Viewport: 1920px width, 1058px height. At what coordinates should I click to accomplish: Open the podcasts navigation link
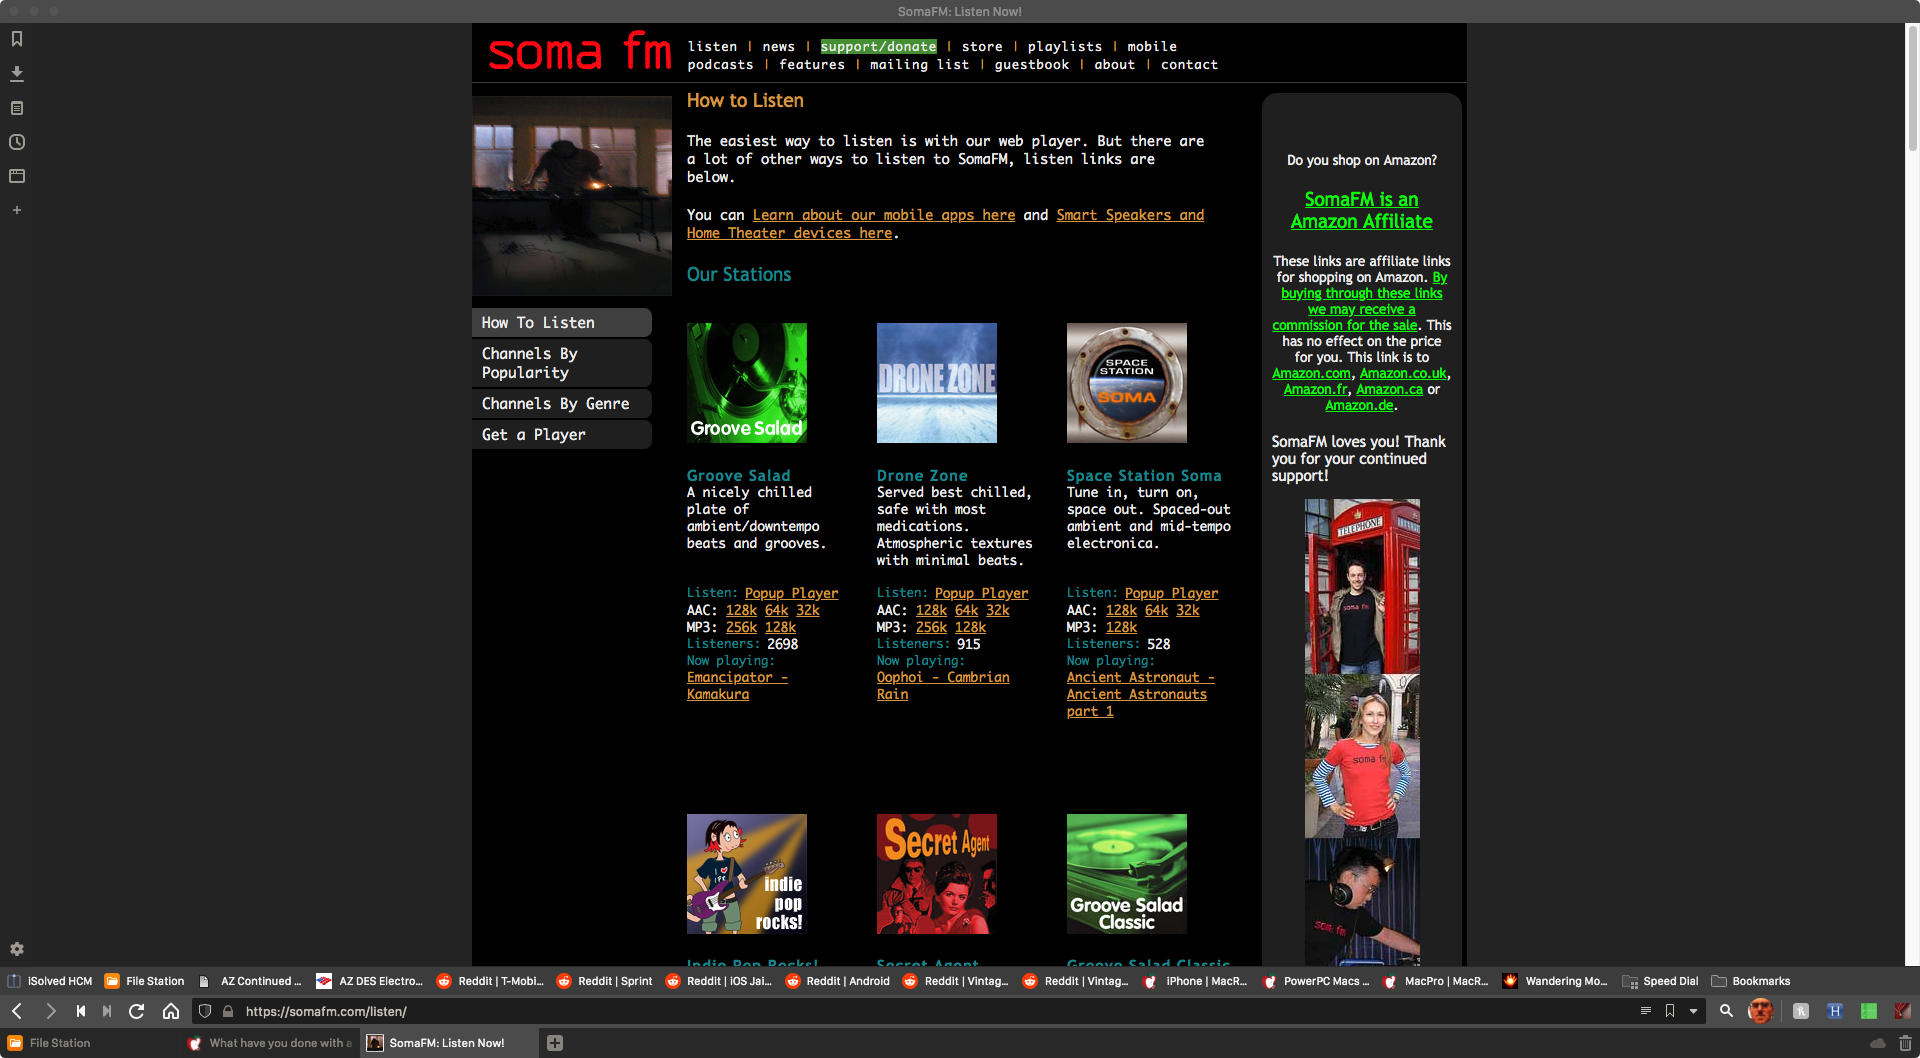(x=720, y=65)
